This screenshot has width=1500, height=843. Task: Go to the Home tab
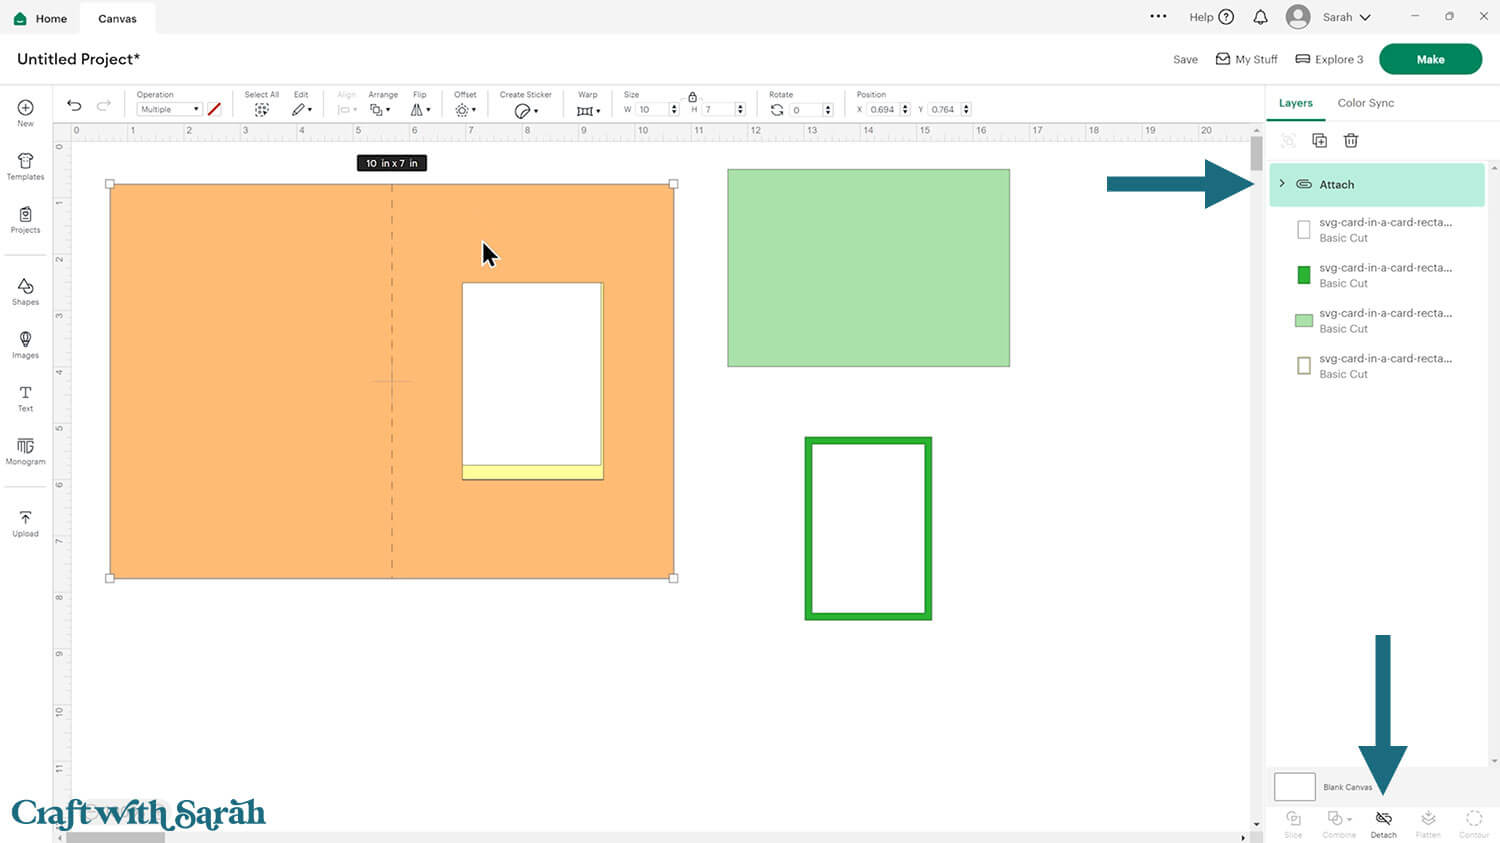click(40, 18)
